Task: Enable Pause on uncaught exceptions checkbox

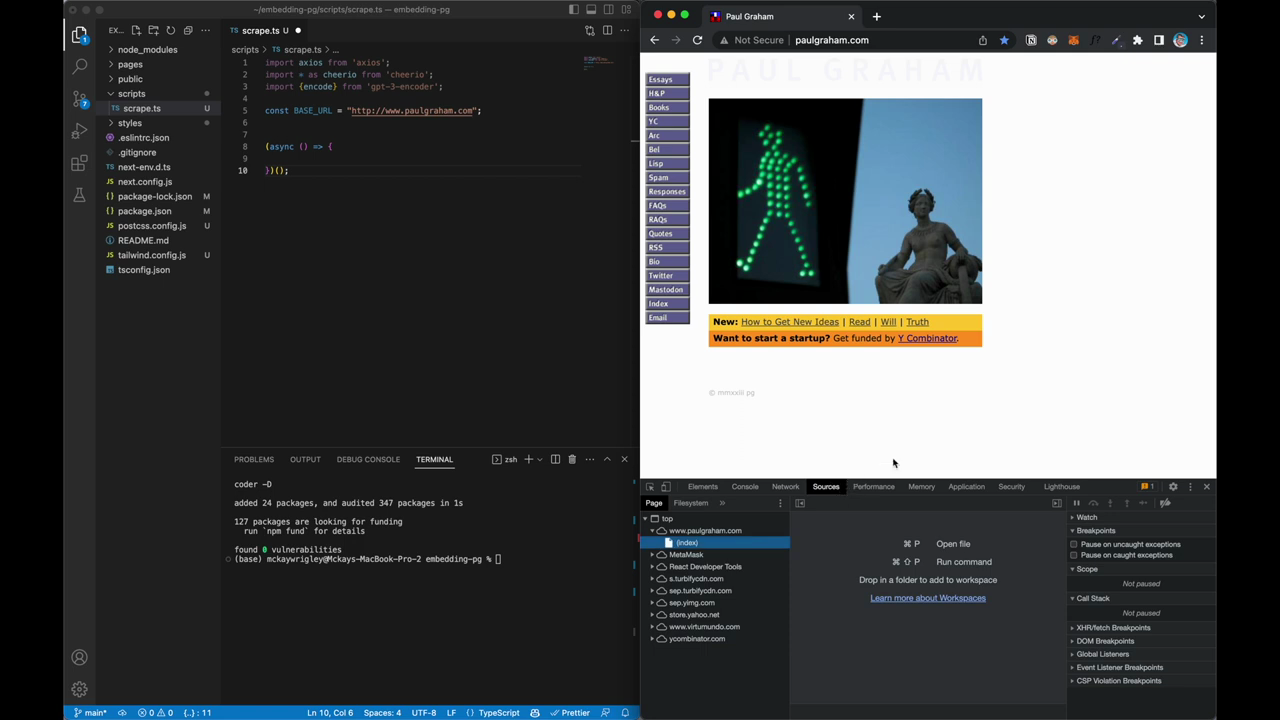Action: tap(1074, 544)
